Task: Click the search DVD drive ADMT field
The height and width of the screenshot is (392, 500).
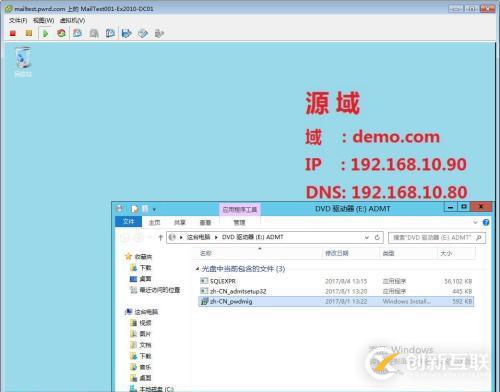Action: [437, 237]
